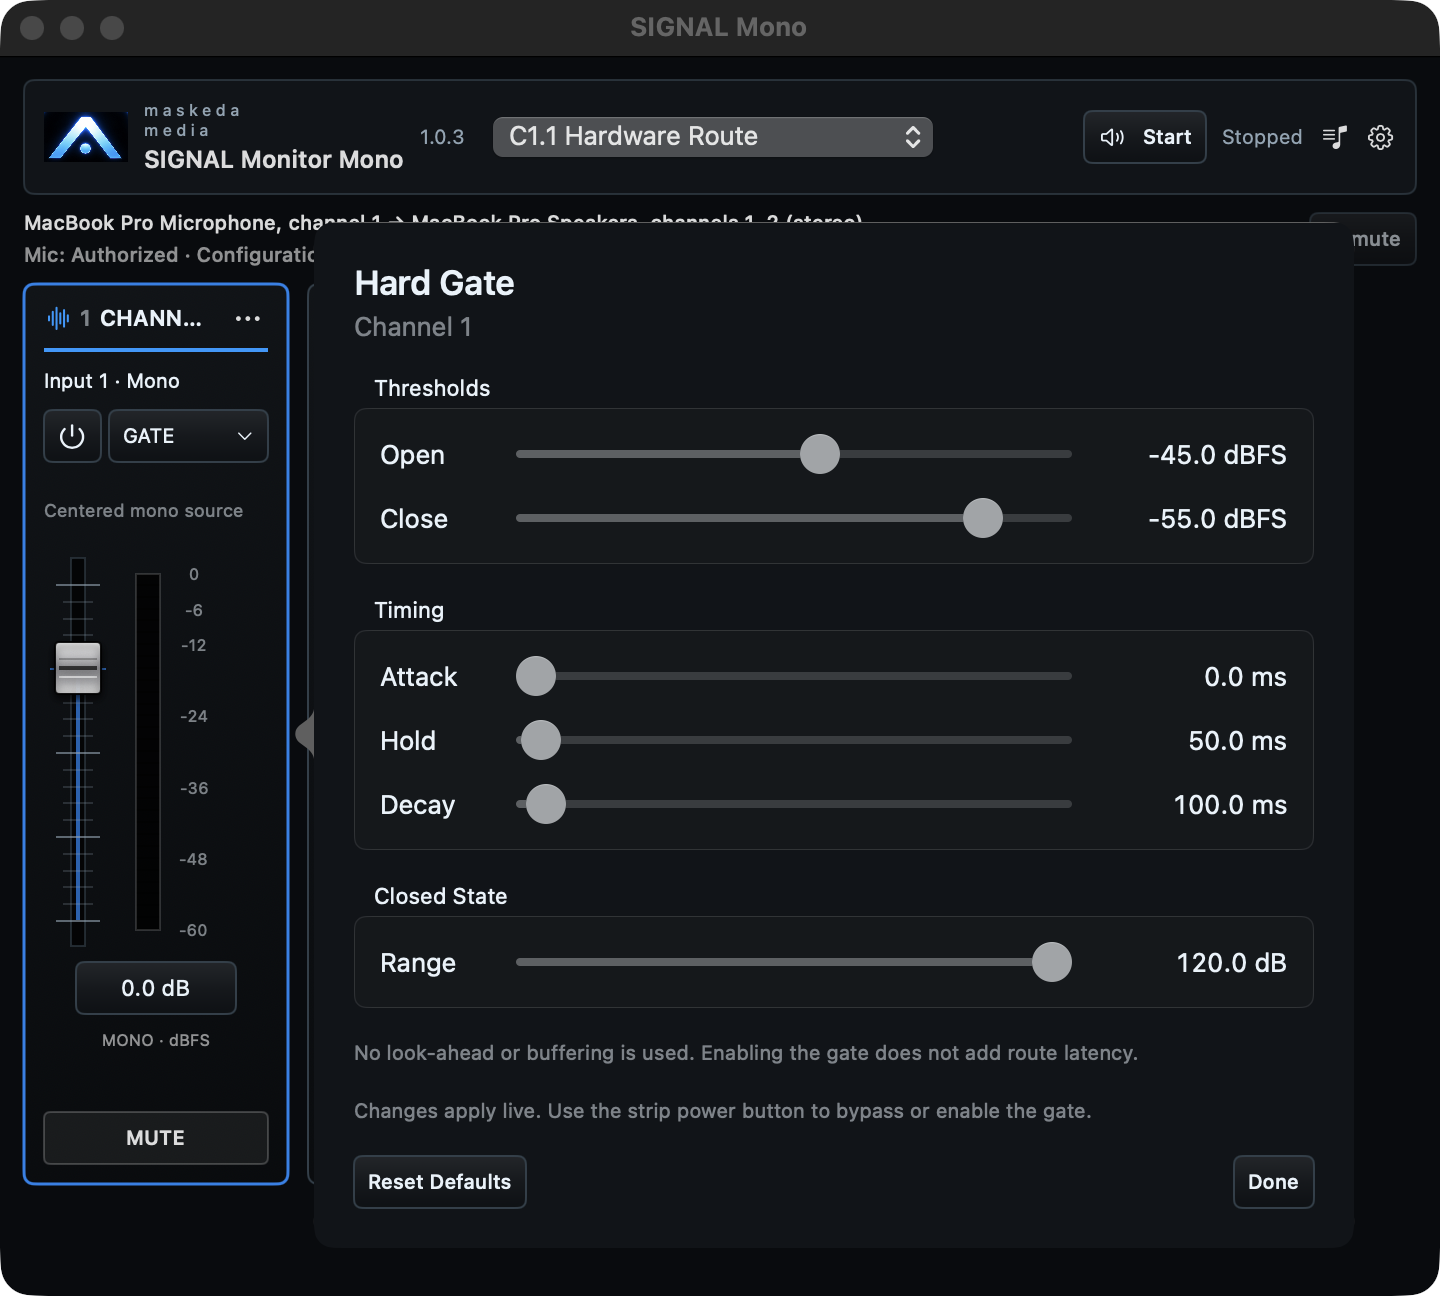Open the music playlist icon
This screenshot has width=1440, height=1296.
pos(1335,137)
